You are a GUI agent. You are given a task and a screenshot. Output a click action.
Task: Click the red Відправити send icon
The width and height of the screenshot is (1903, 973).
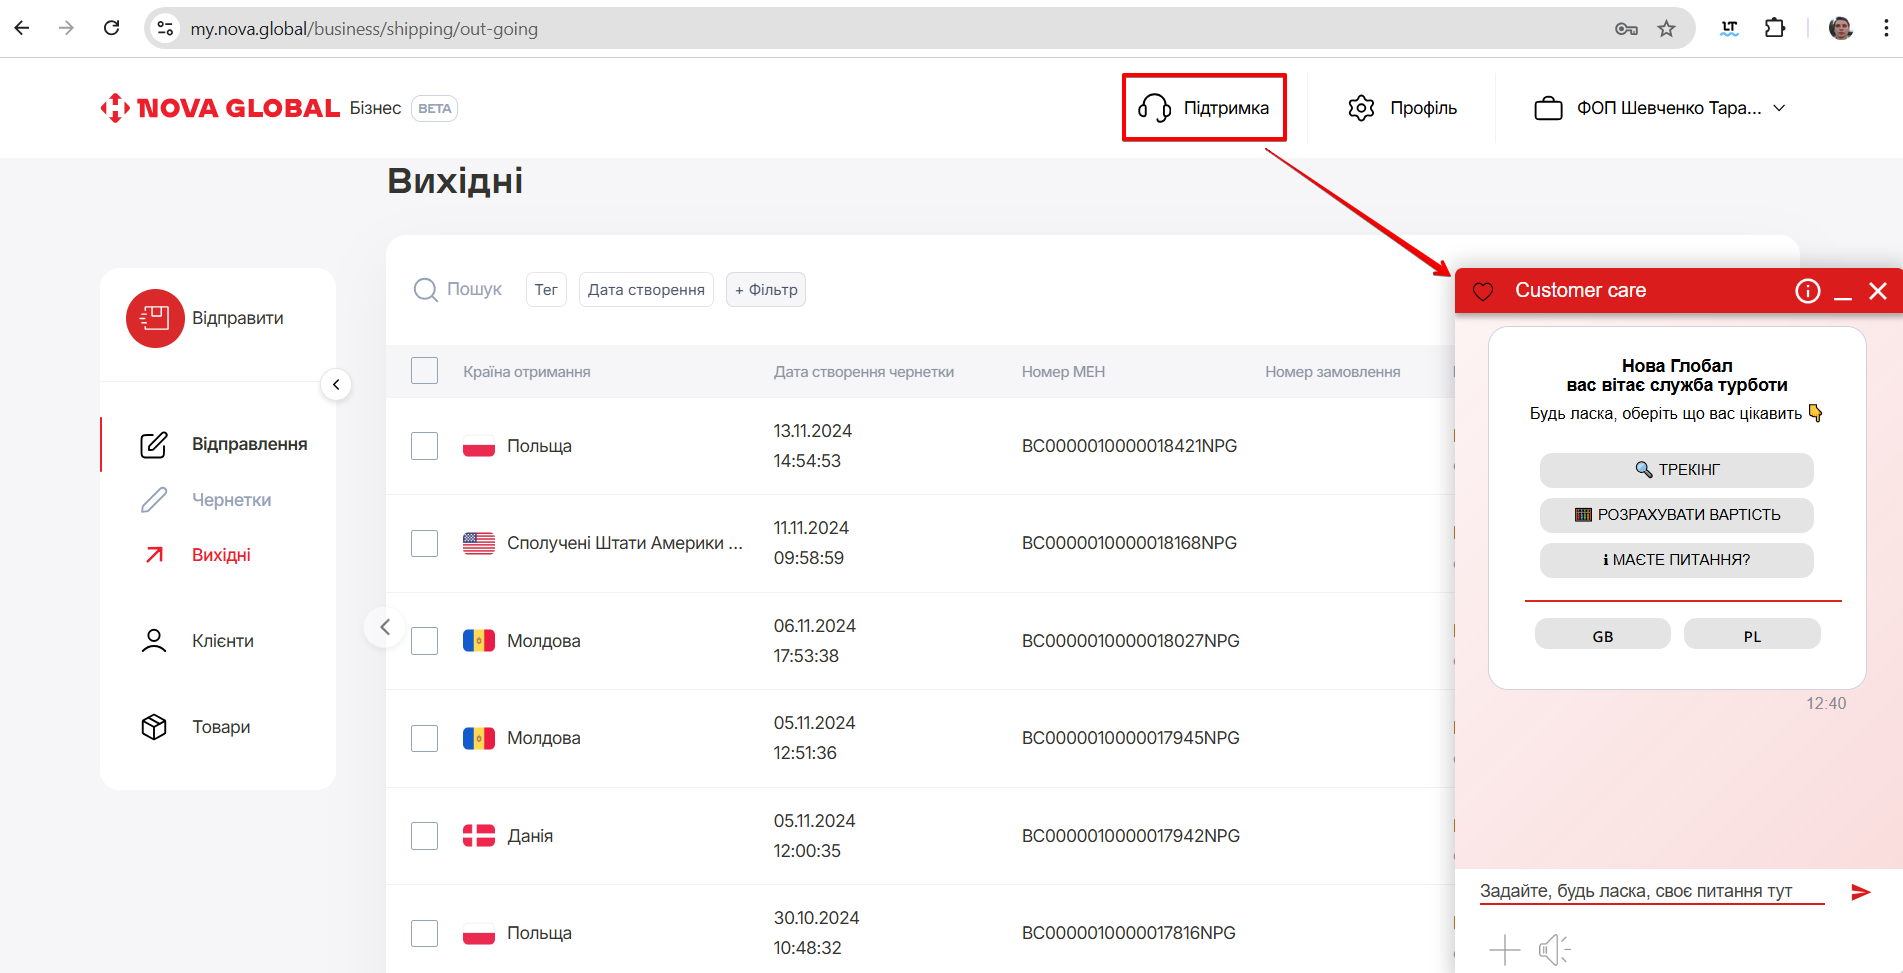tap(155, 318)
